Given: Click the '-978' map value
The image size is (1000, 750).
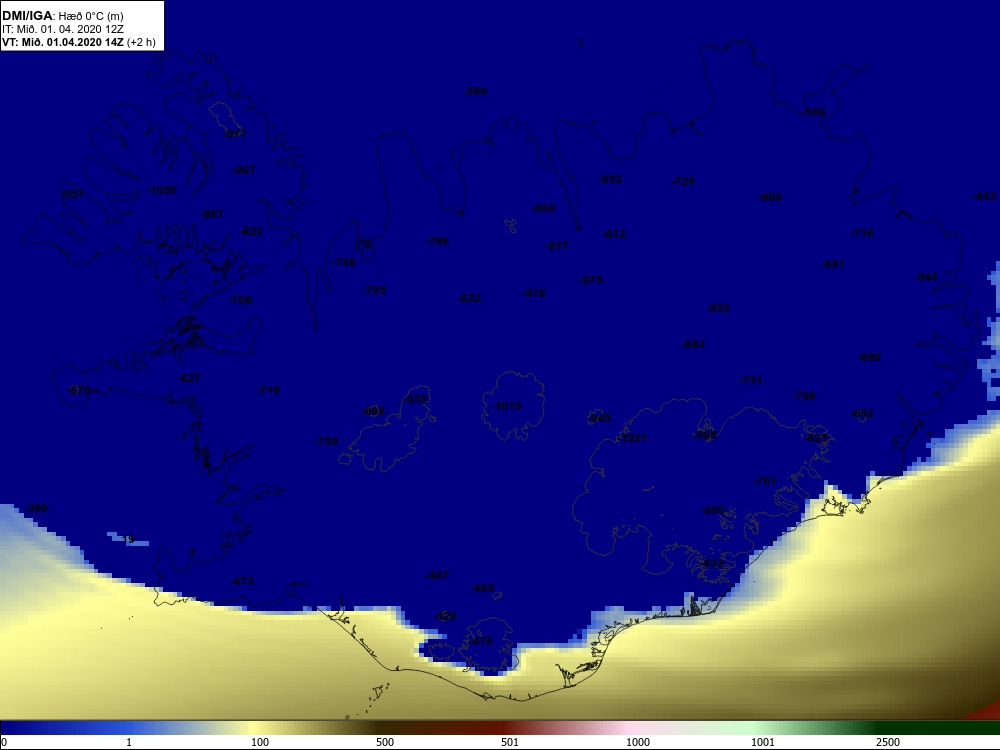Looking at the screenshot, I should (534, 293).
